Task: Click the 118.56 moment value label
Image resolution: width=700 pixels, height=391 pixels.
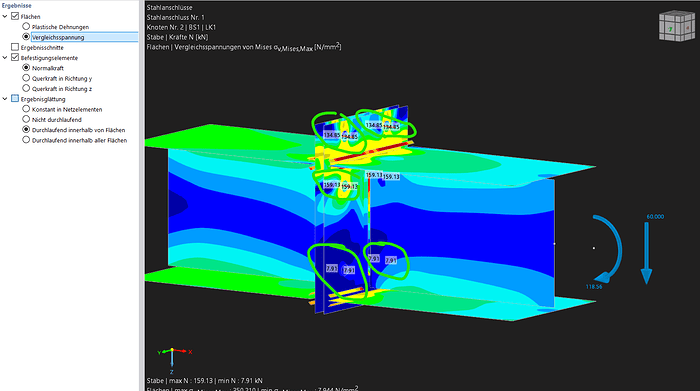Action: coord(594,287)
